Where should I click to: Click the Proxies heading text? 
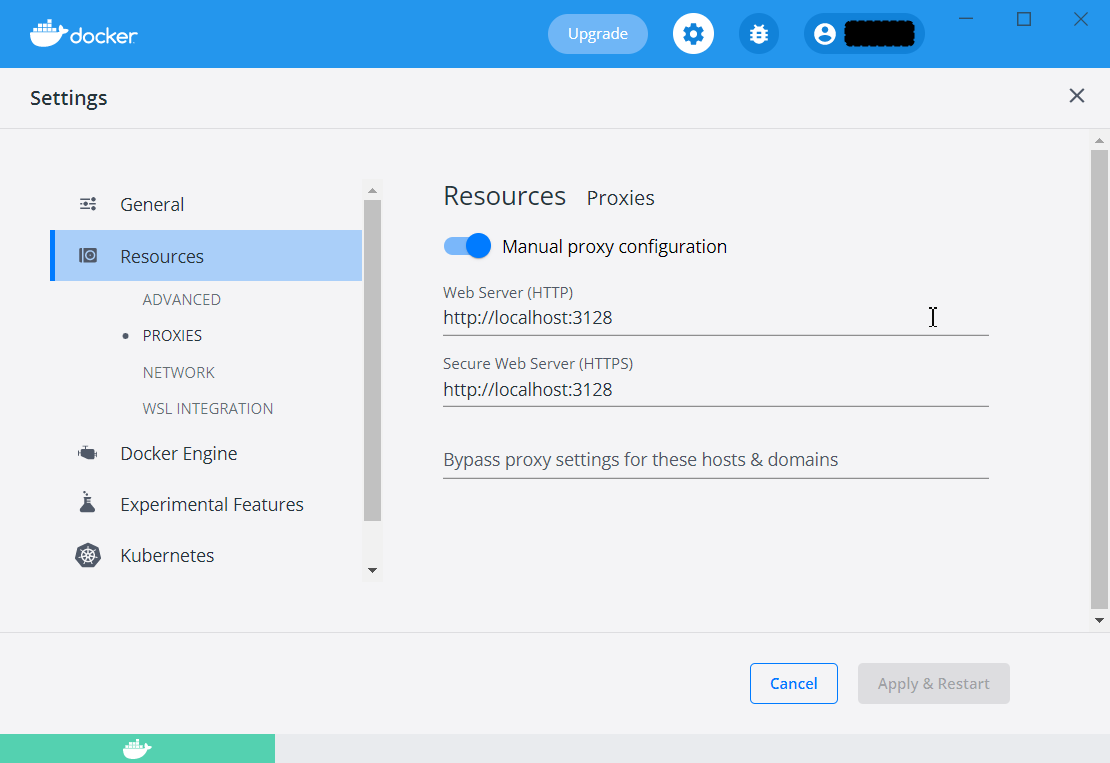(x=620, y=198)
